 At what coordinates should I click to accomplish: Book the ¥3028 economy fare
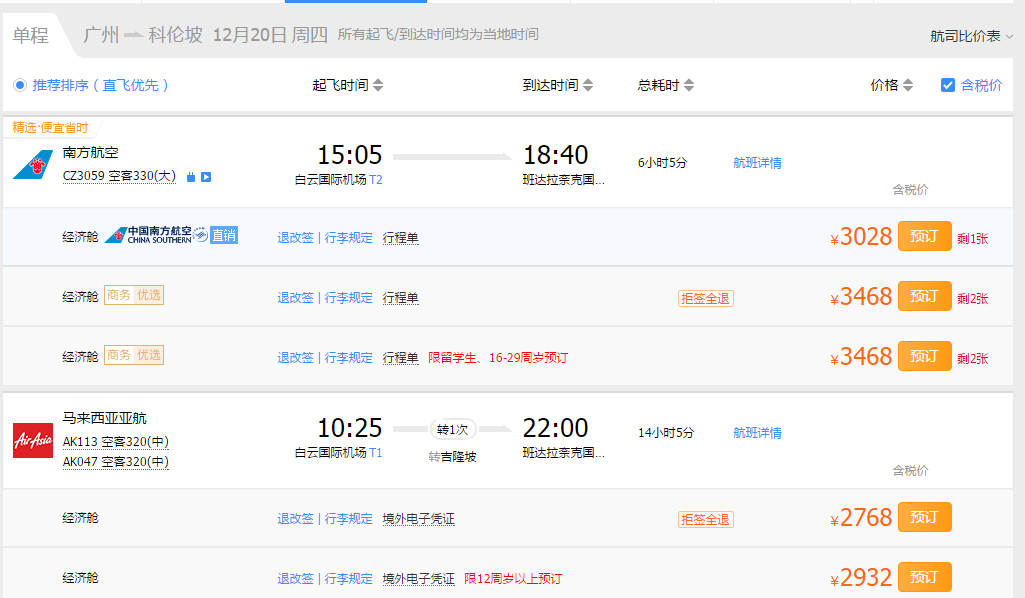tap(924, 236)
